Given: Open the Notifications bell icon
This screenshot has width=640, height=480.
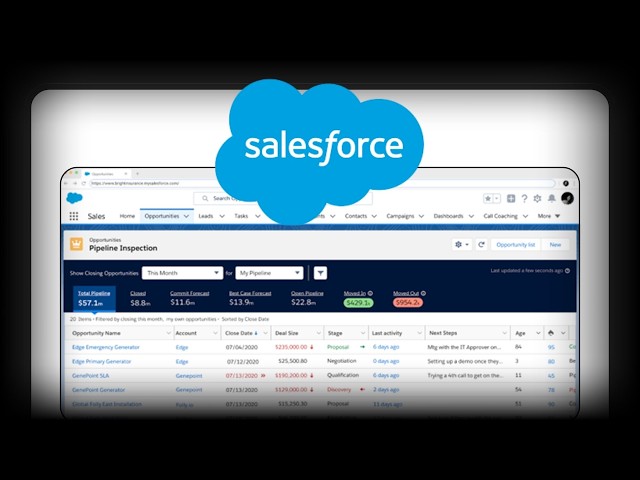Looking at the screenshot, I should tap(551, 198).
